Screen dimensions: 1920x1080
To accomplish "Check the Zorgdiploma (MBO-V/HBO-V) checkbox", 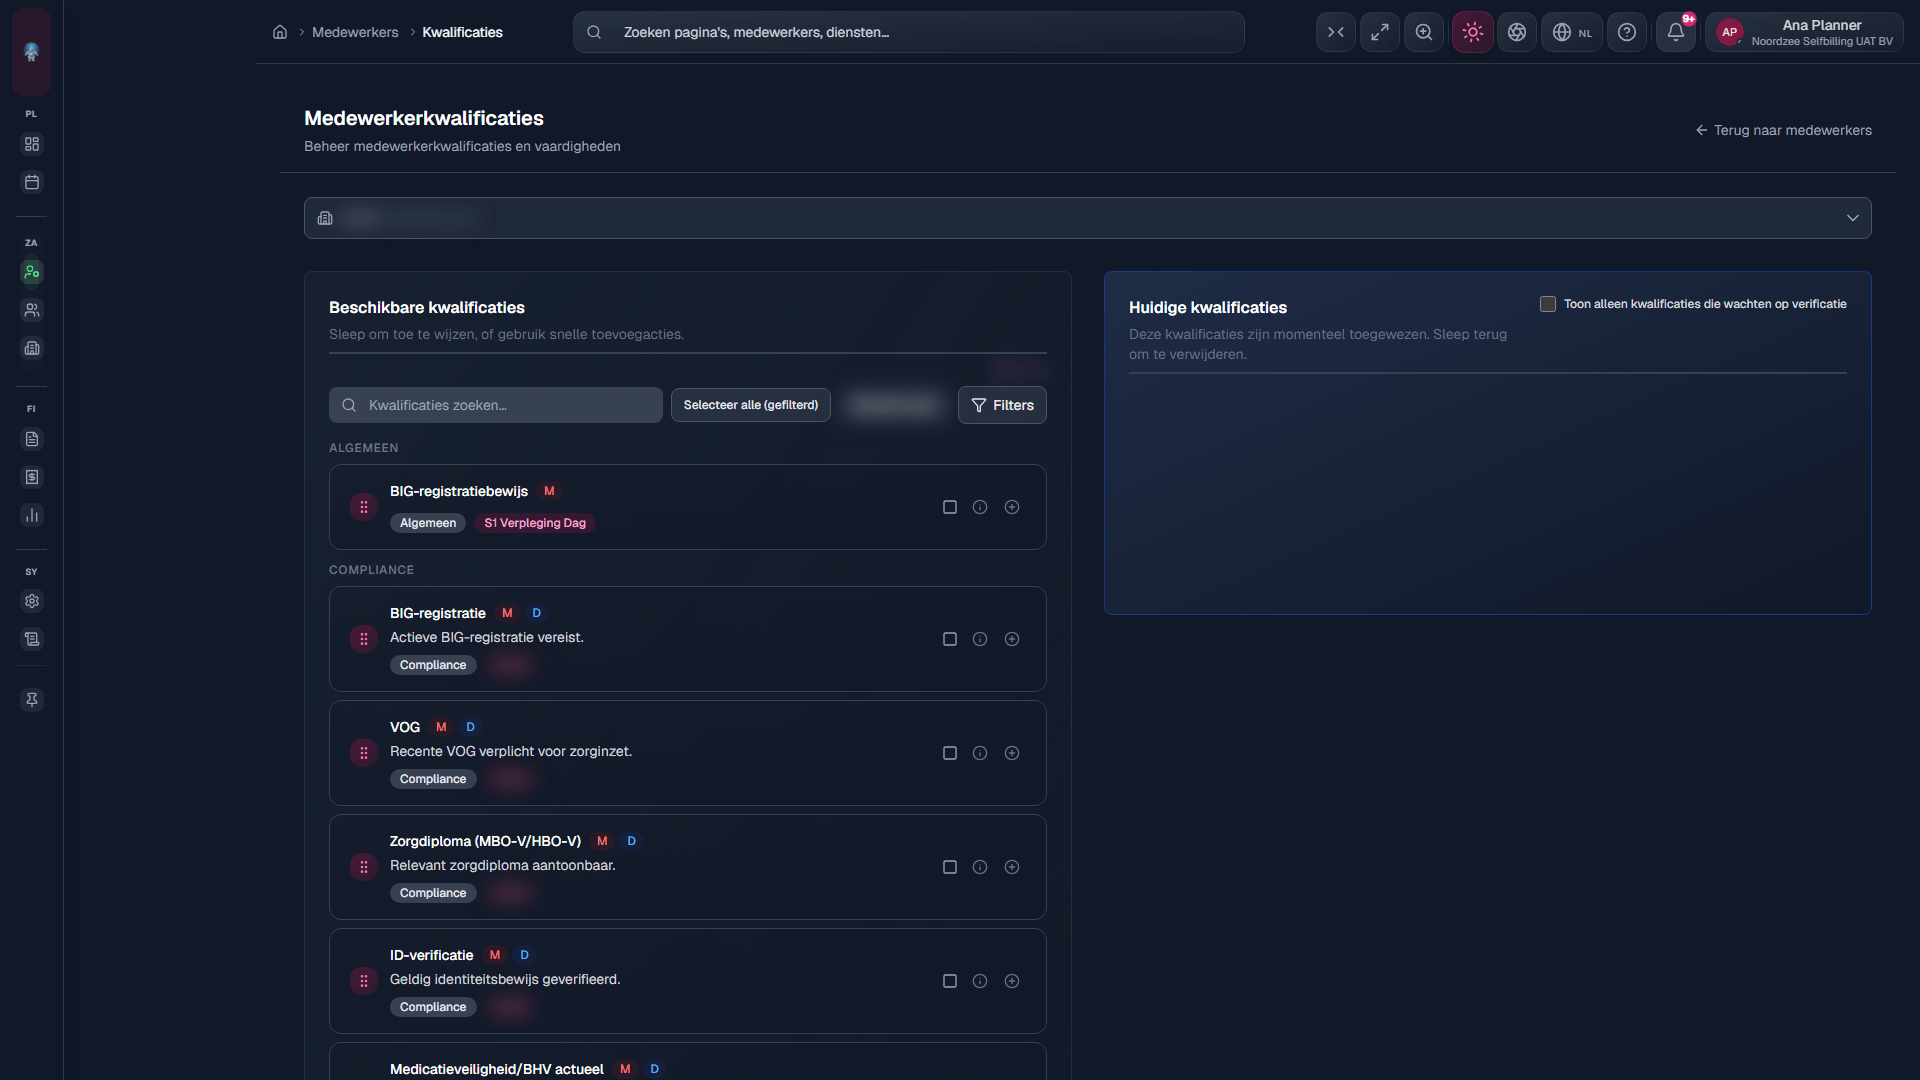I will pos(950,867).
